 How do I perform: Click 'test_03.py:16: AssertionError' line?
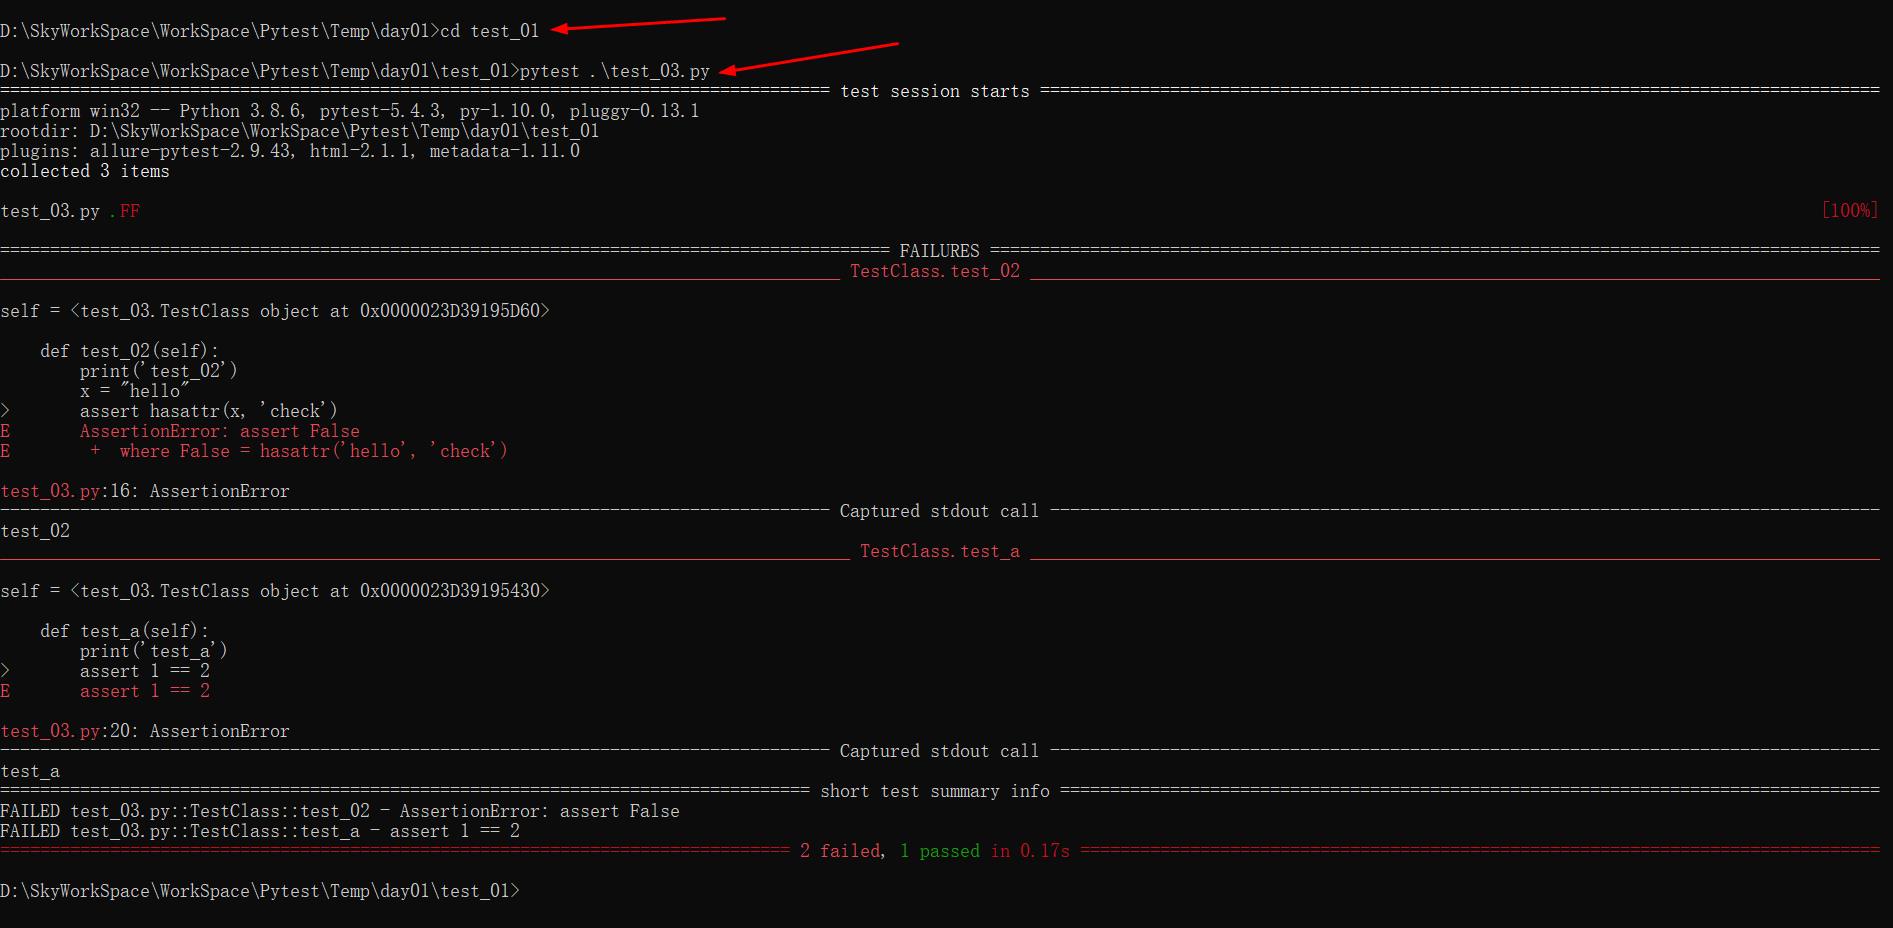[145, 491]
